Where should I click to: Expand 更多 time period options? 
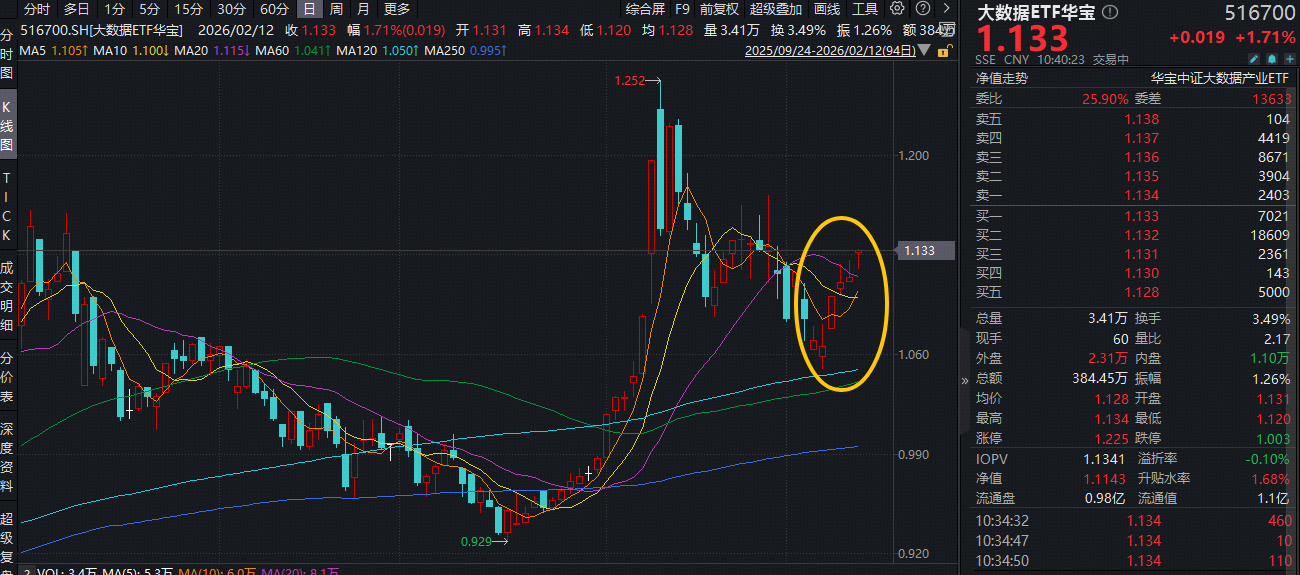pos(396,9)
